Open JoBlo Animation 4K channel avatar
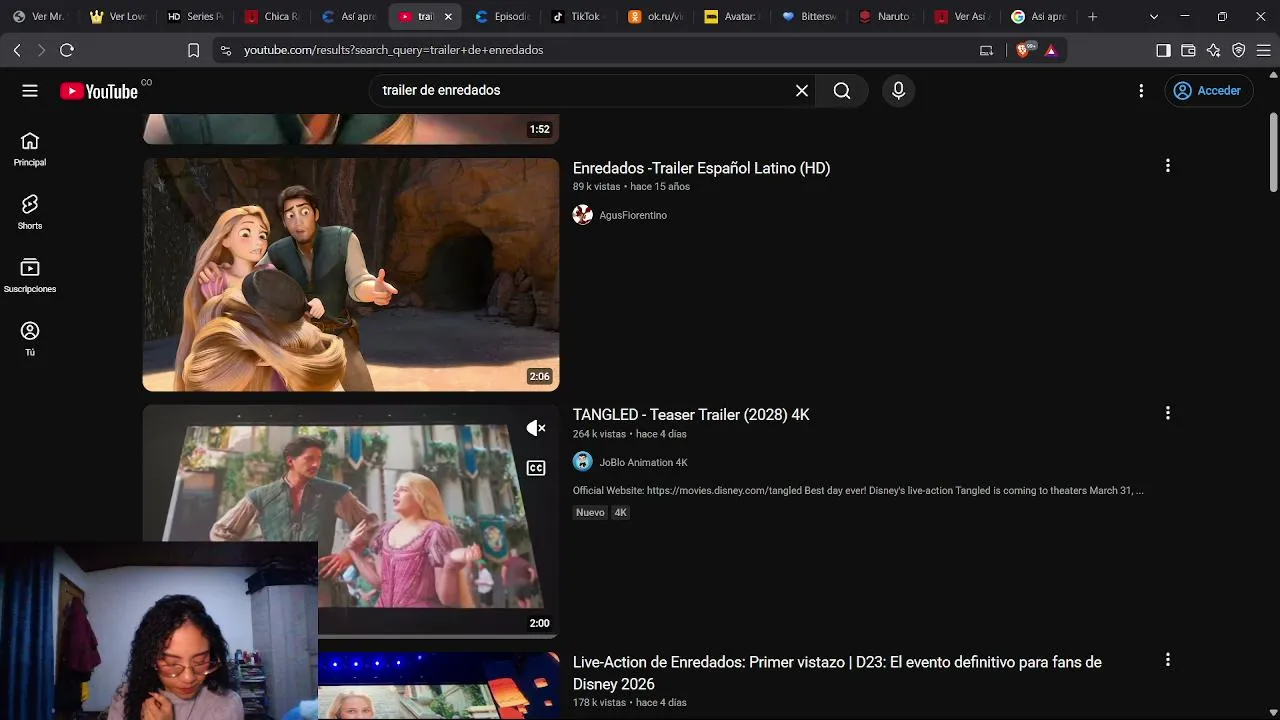Viewport: 1280px width, 720px height. point(582,462)
